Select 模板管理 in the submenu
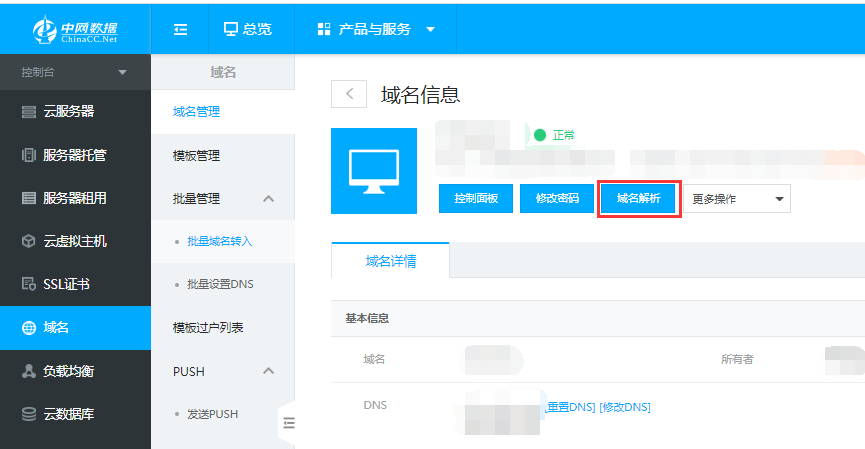 (196, 156)
